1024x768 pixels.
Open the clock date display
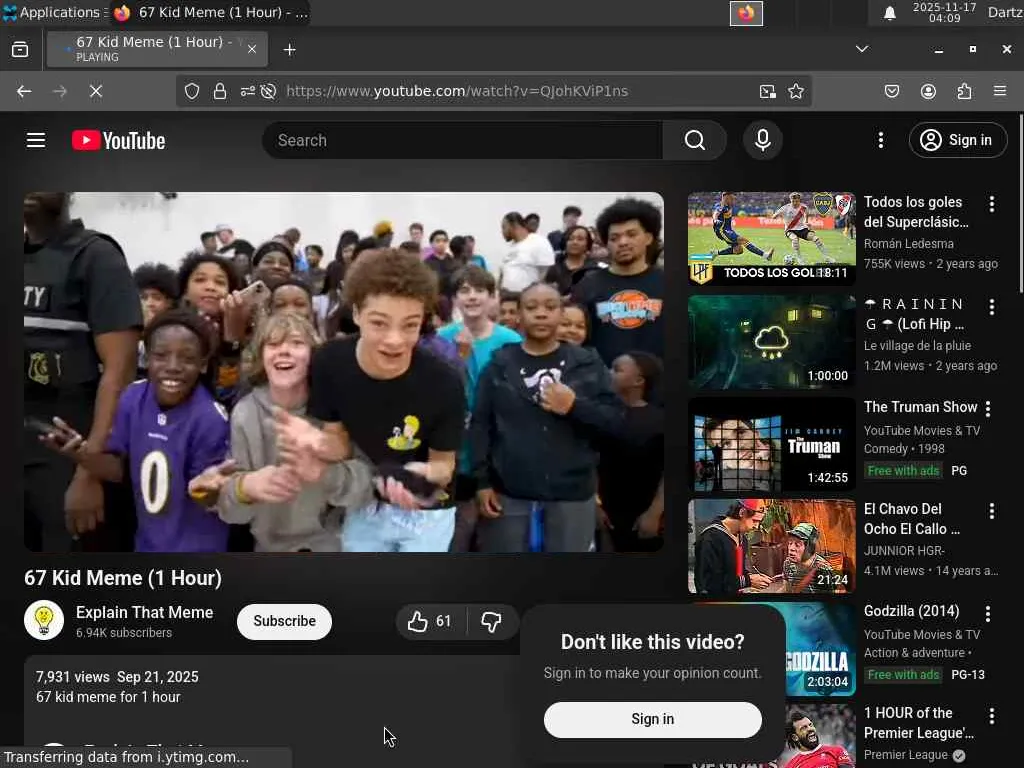pyautogui.click(x=944, y=12)
